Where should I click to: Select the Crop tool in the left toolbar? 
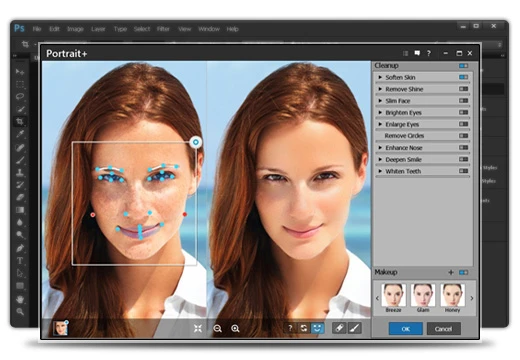tap(20, 121)
